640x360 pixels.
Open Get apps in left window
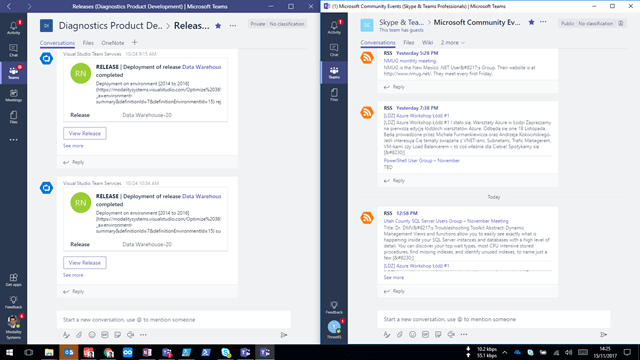pyautogui.click(x=13, y=280)
